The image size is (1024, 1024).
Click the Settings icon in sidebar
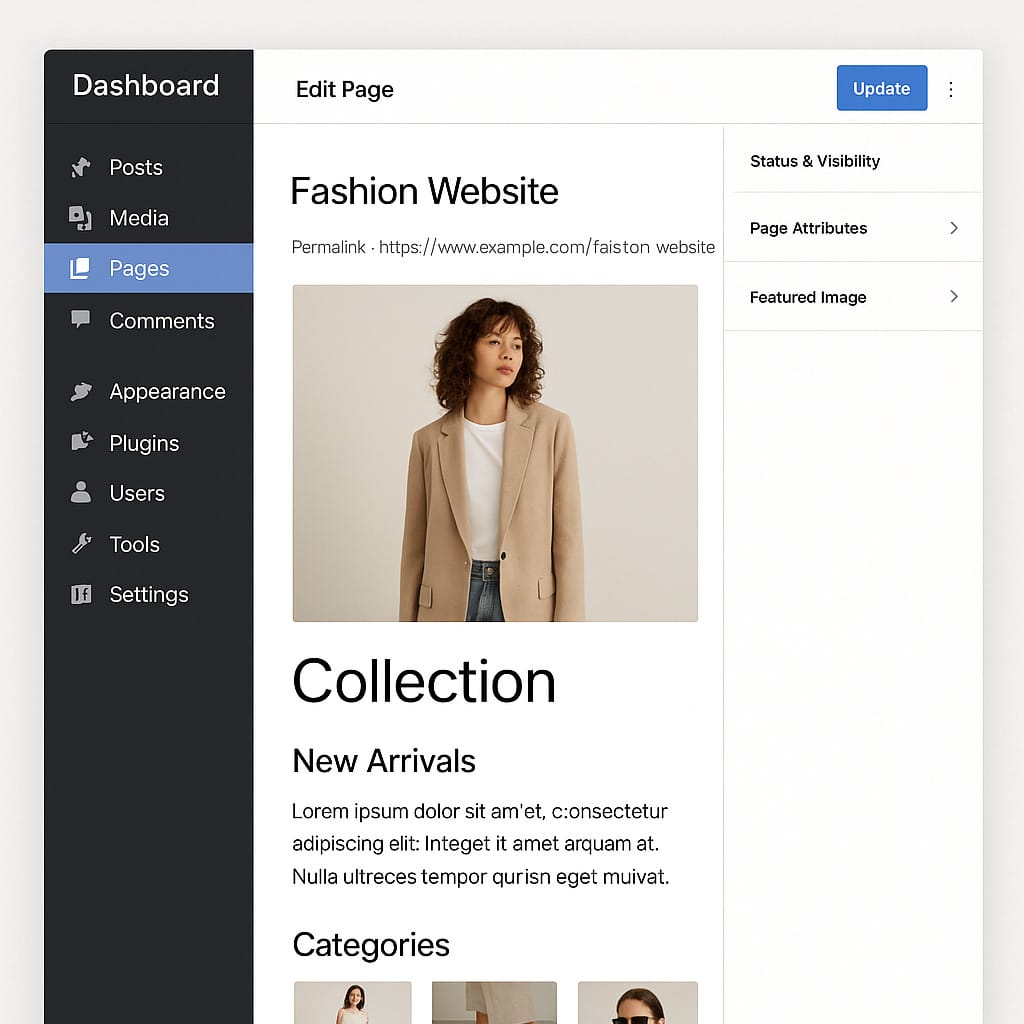tap(81, 594)
